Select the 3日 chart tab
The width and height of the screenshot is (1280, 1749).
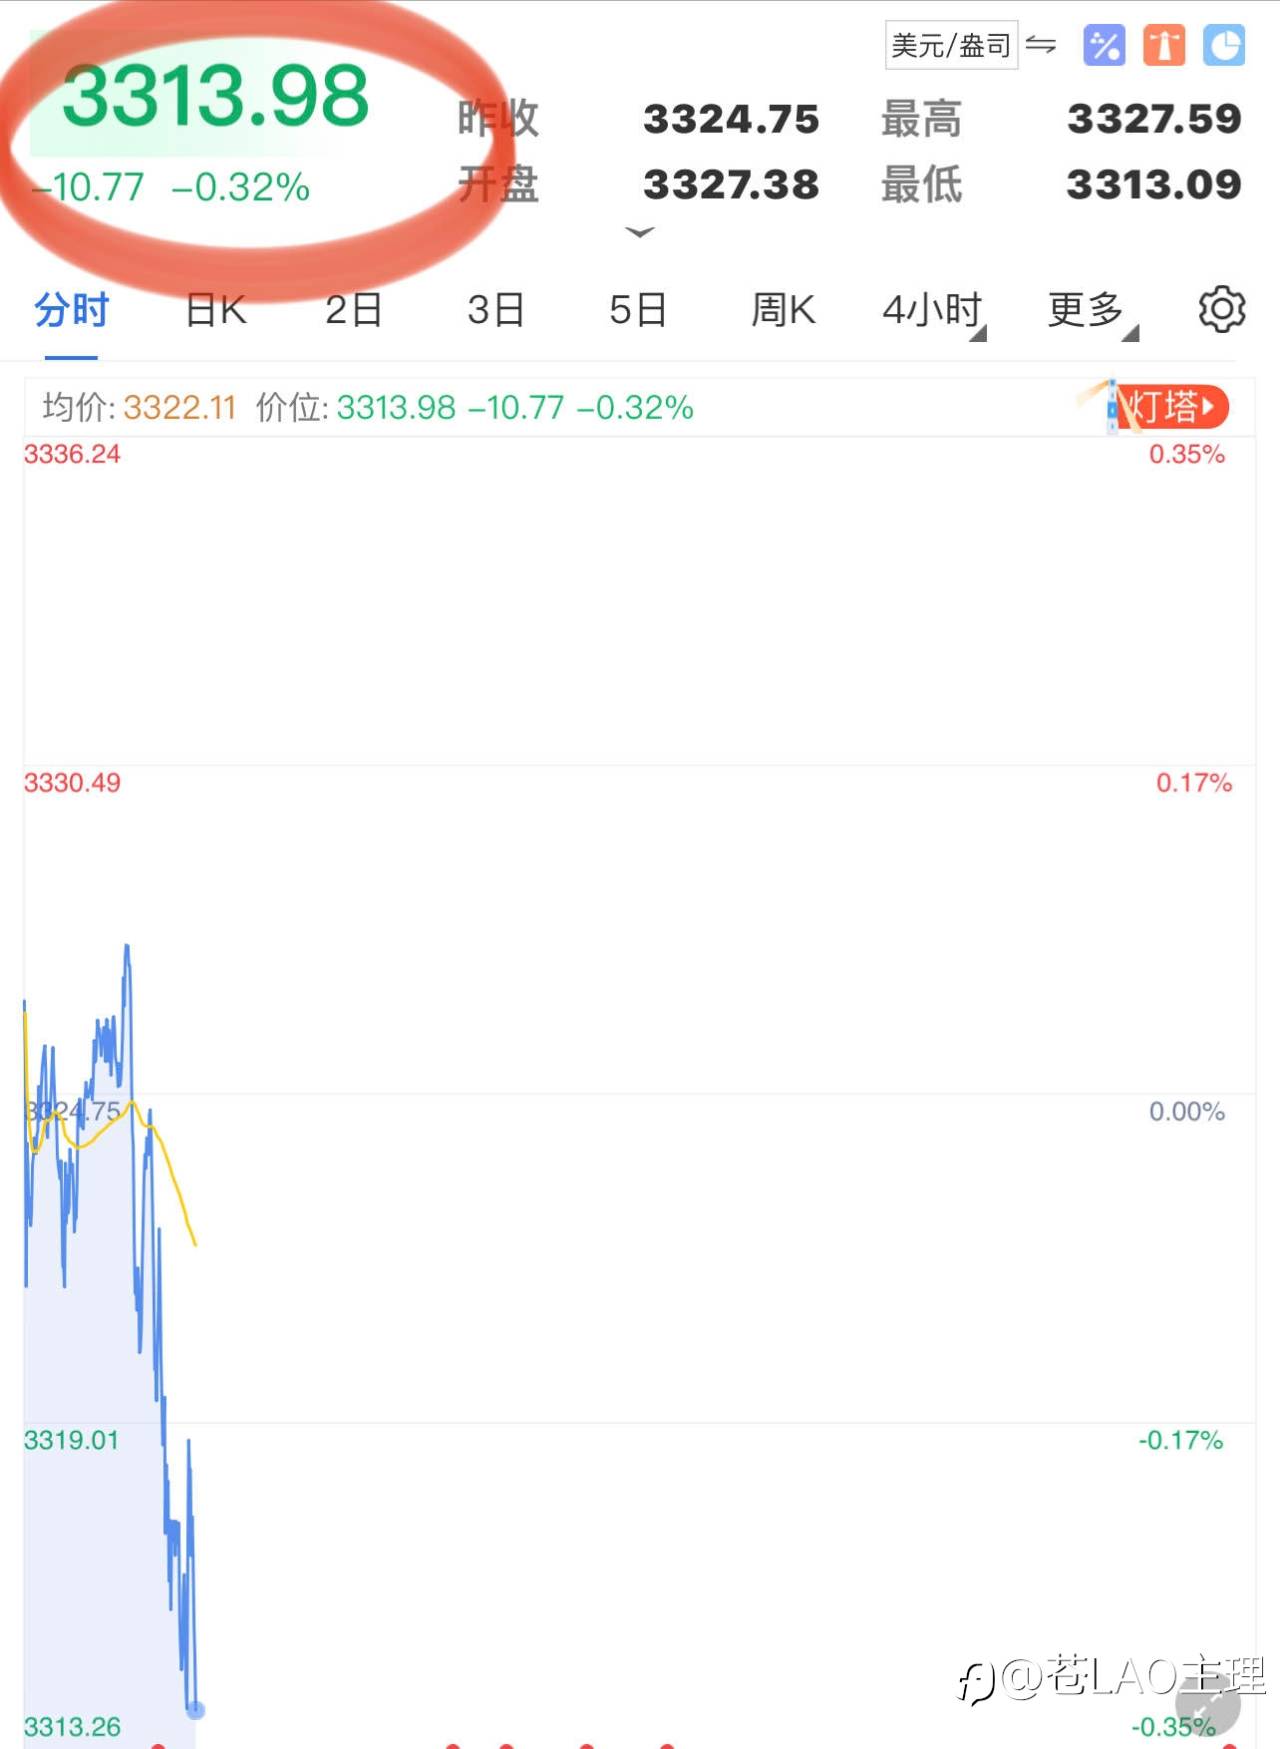click(x=496, y=310)
